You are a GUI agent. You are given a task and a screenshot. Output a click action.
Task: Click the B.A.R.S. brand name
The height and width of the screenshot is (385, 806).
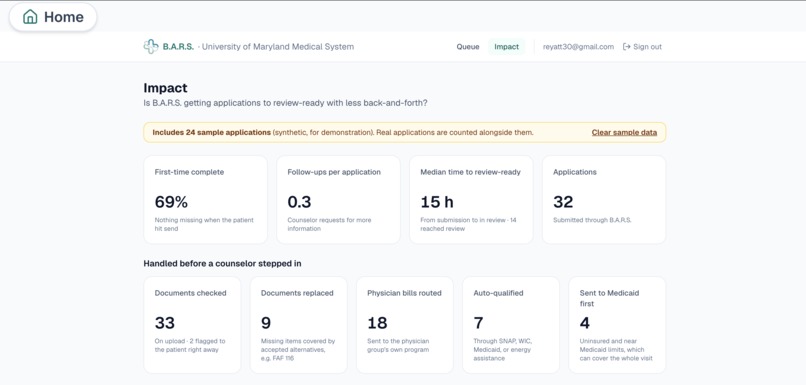coord(178,47)
